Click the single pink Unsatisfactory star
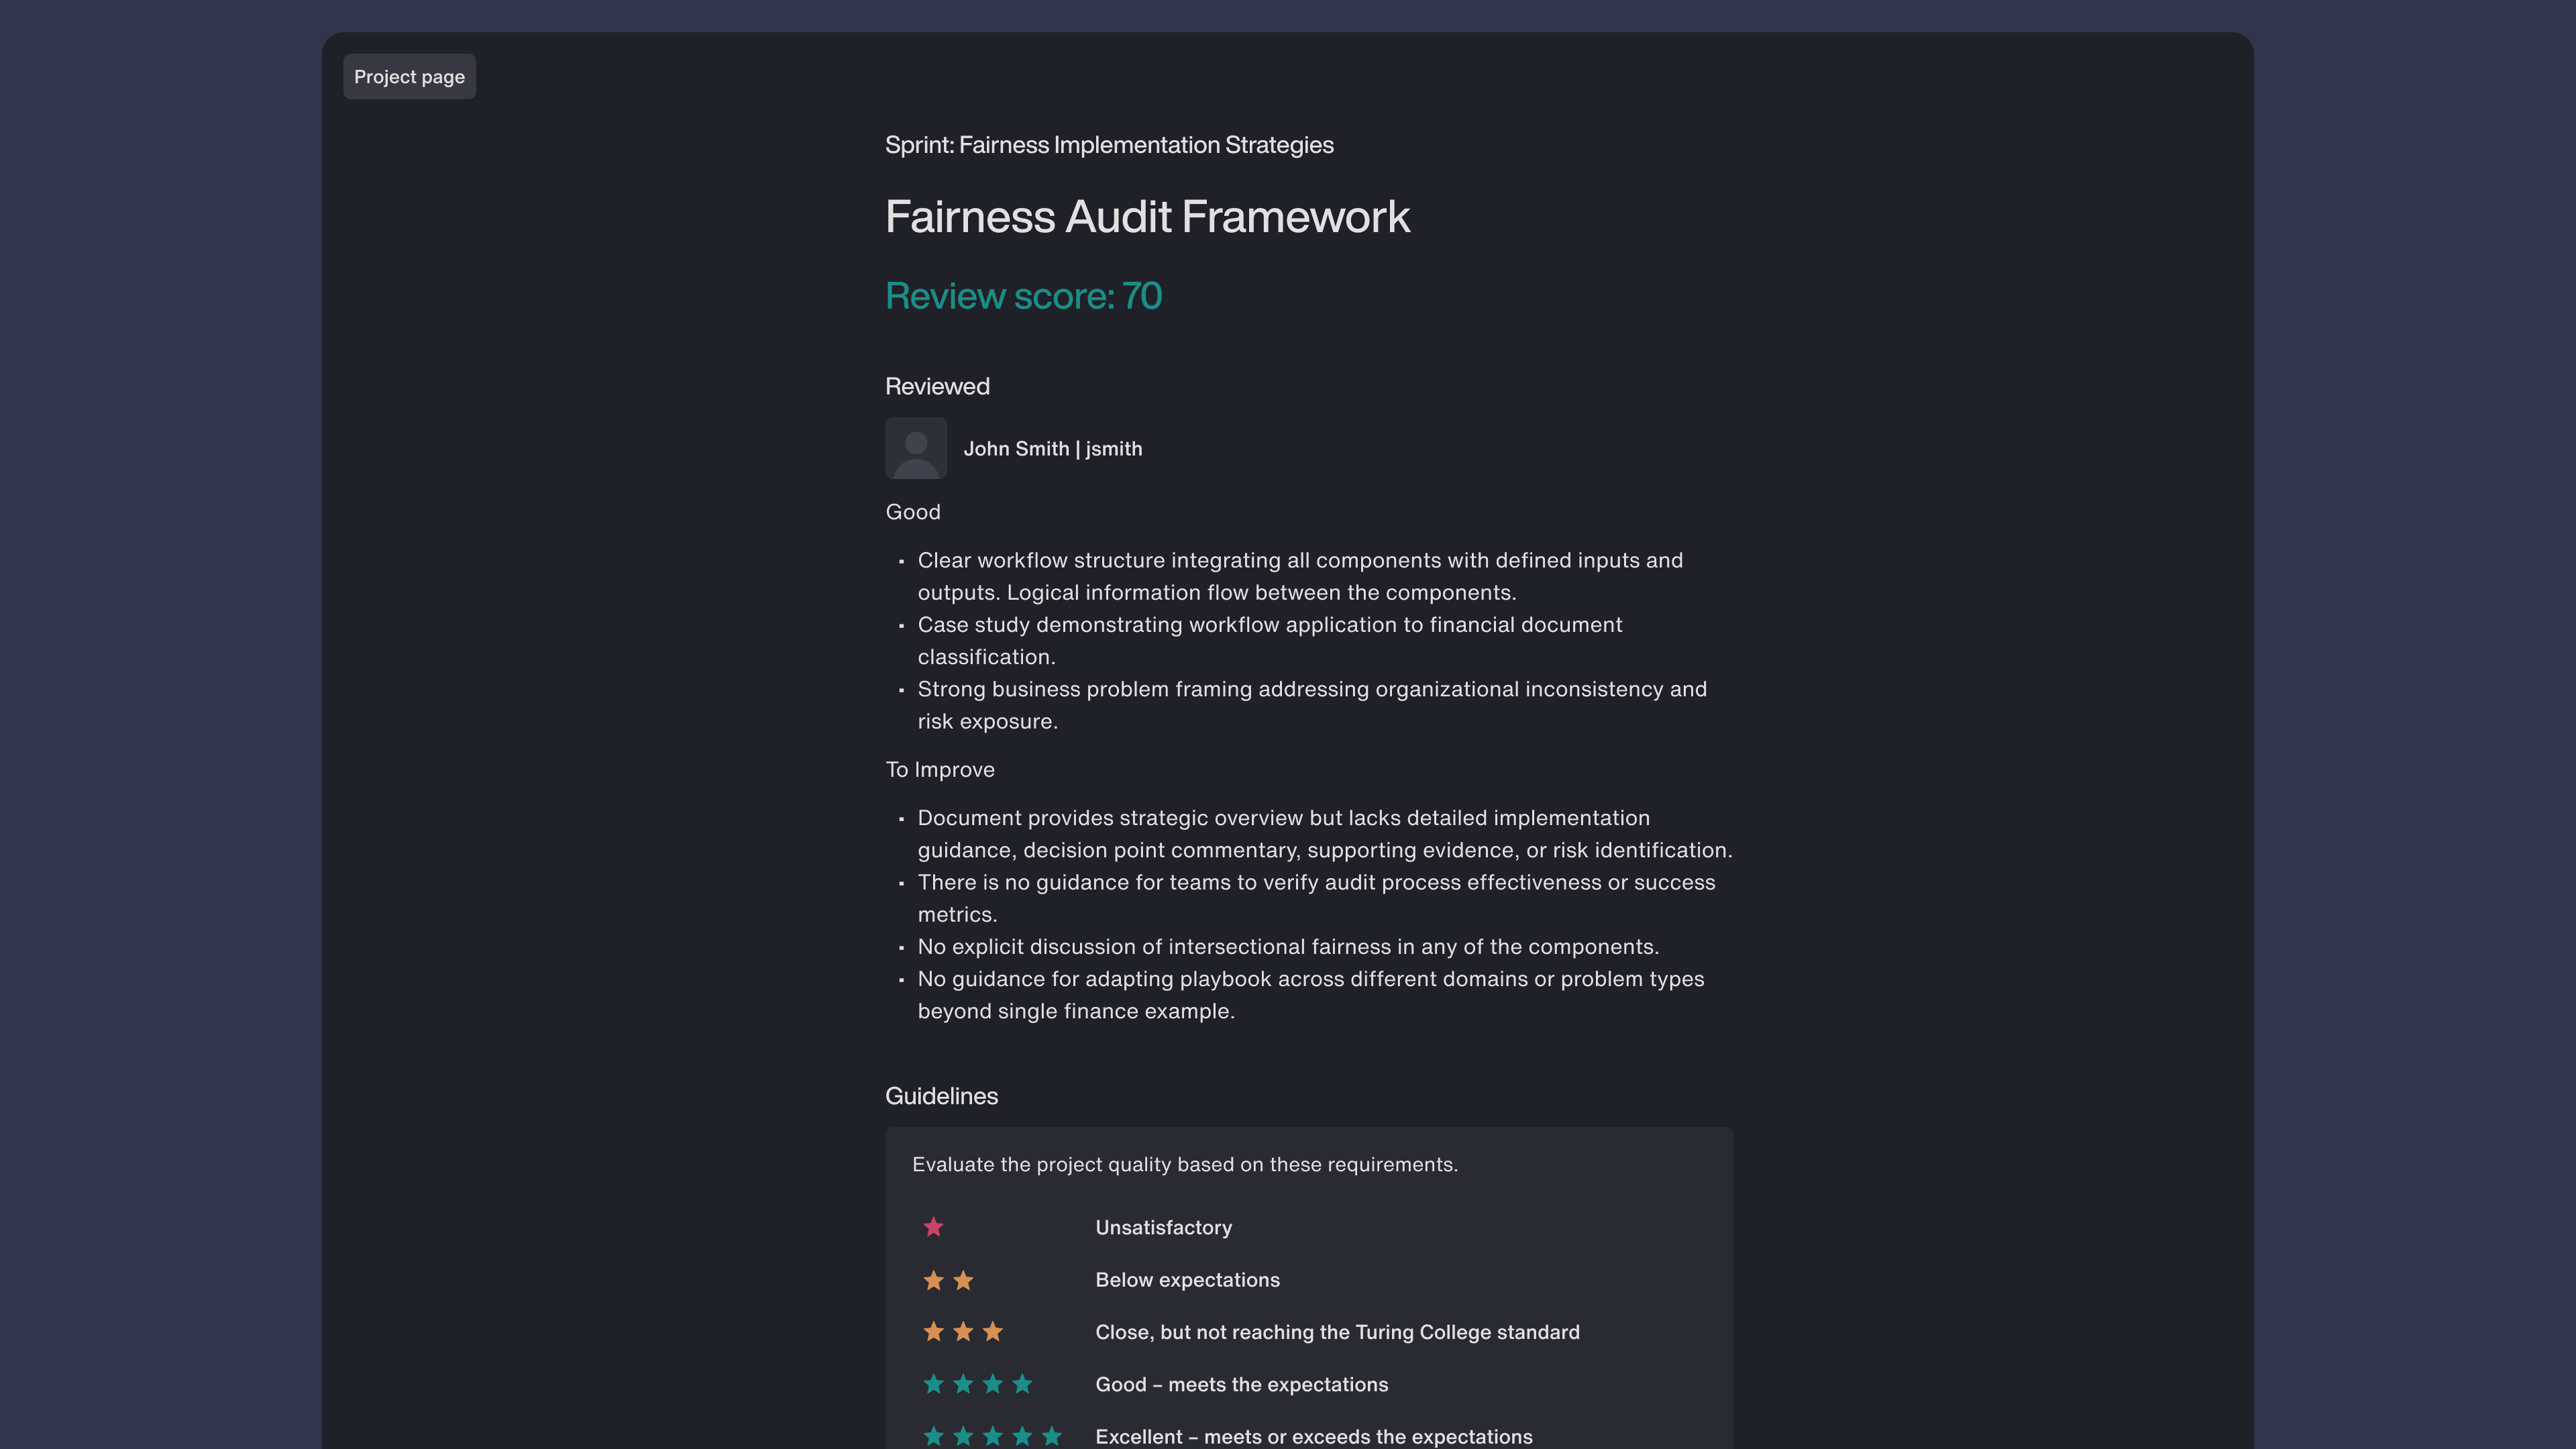 coord(933,1227)
